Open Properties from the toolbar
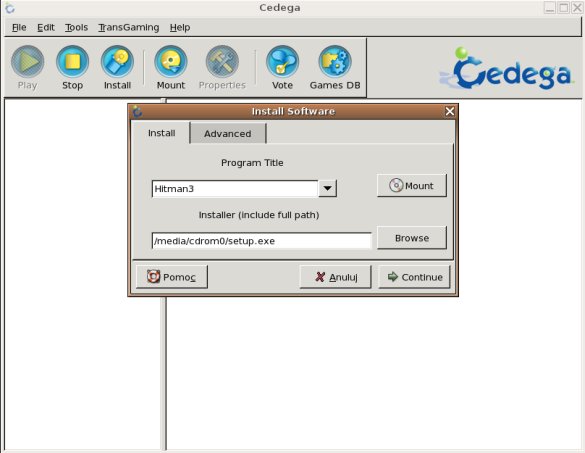The image size is (585, 453). pos(222,67)
